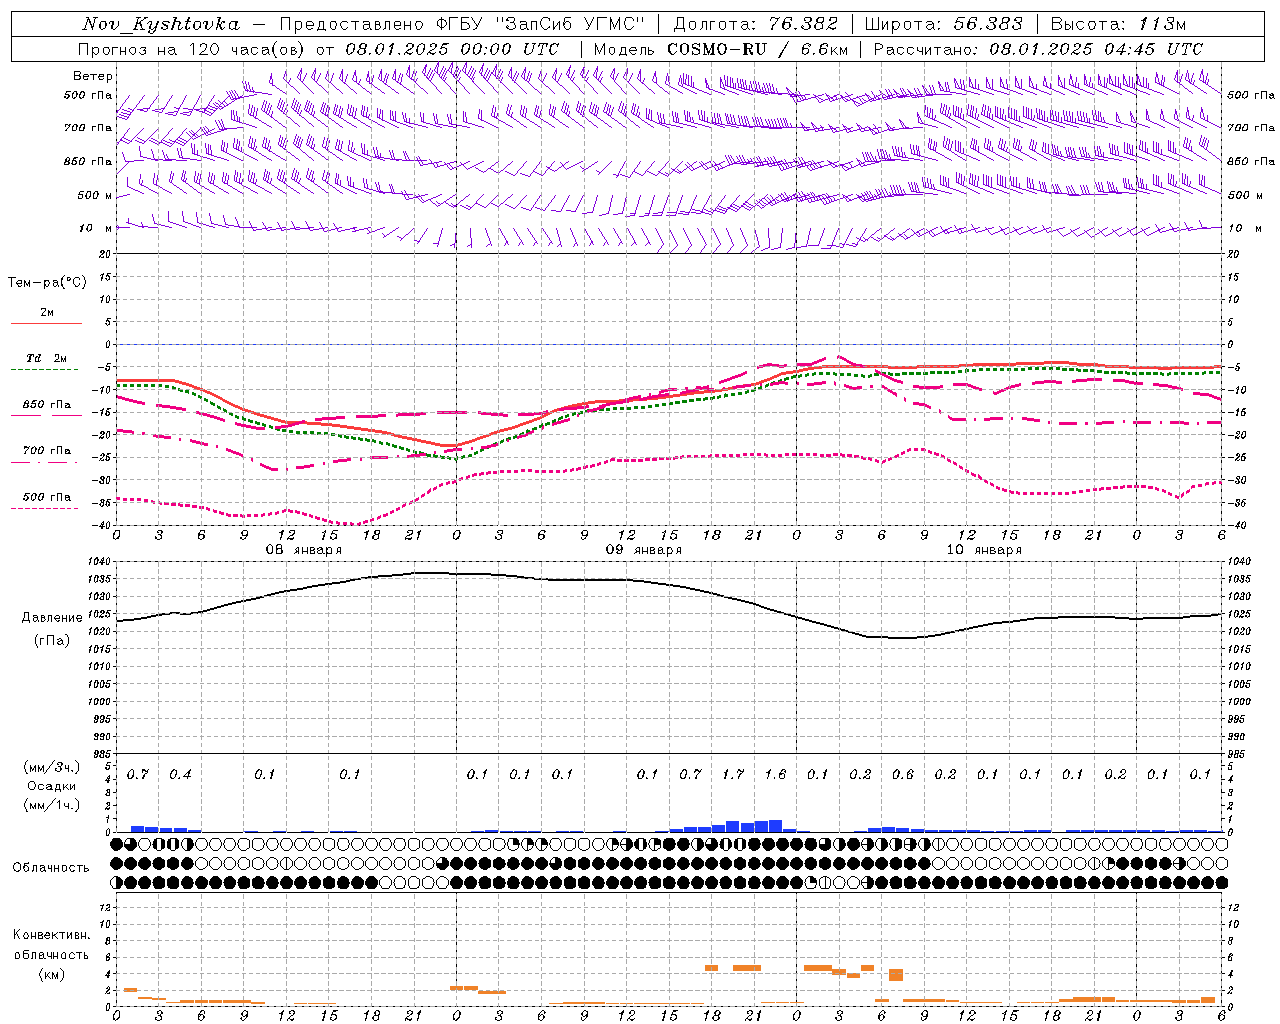Click the Td 2м legend entry
Image resolution: width=1280 pixels, height=1024 pixels.
(x=47, y=358)
